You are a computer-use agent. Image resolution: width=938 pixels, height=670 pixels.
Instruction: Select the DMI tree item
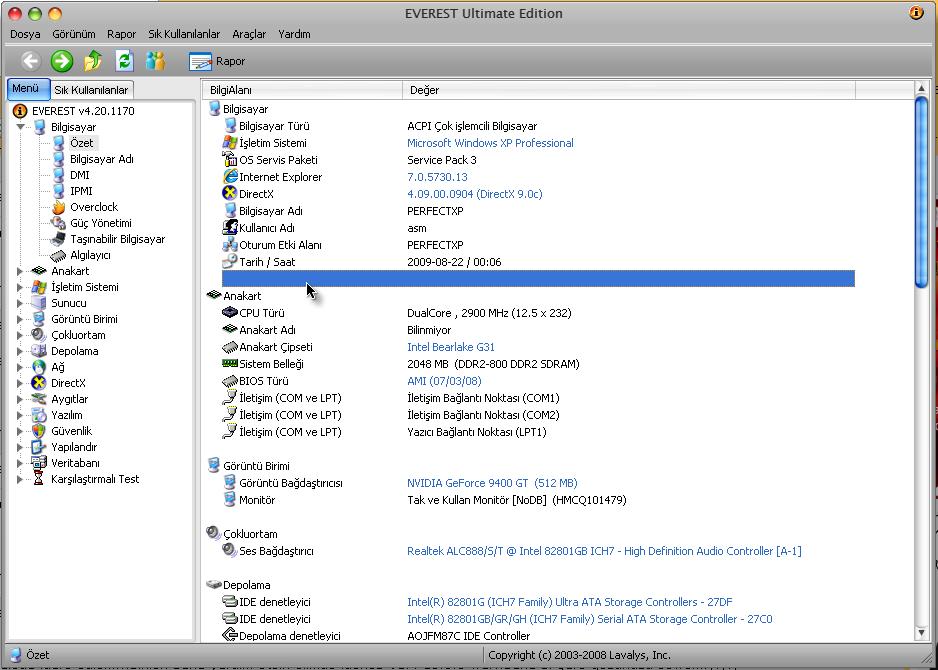[80, 175]
